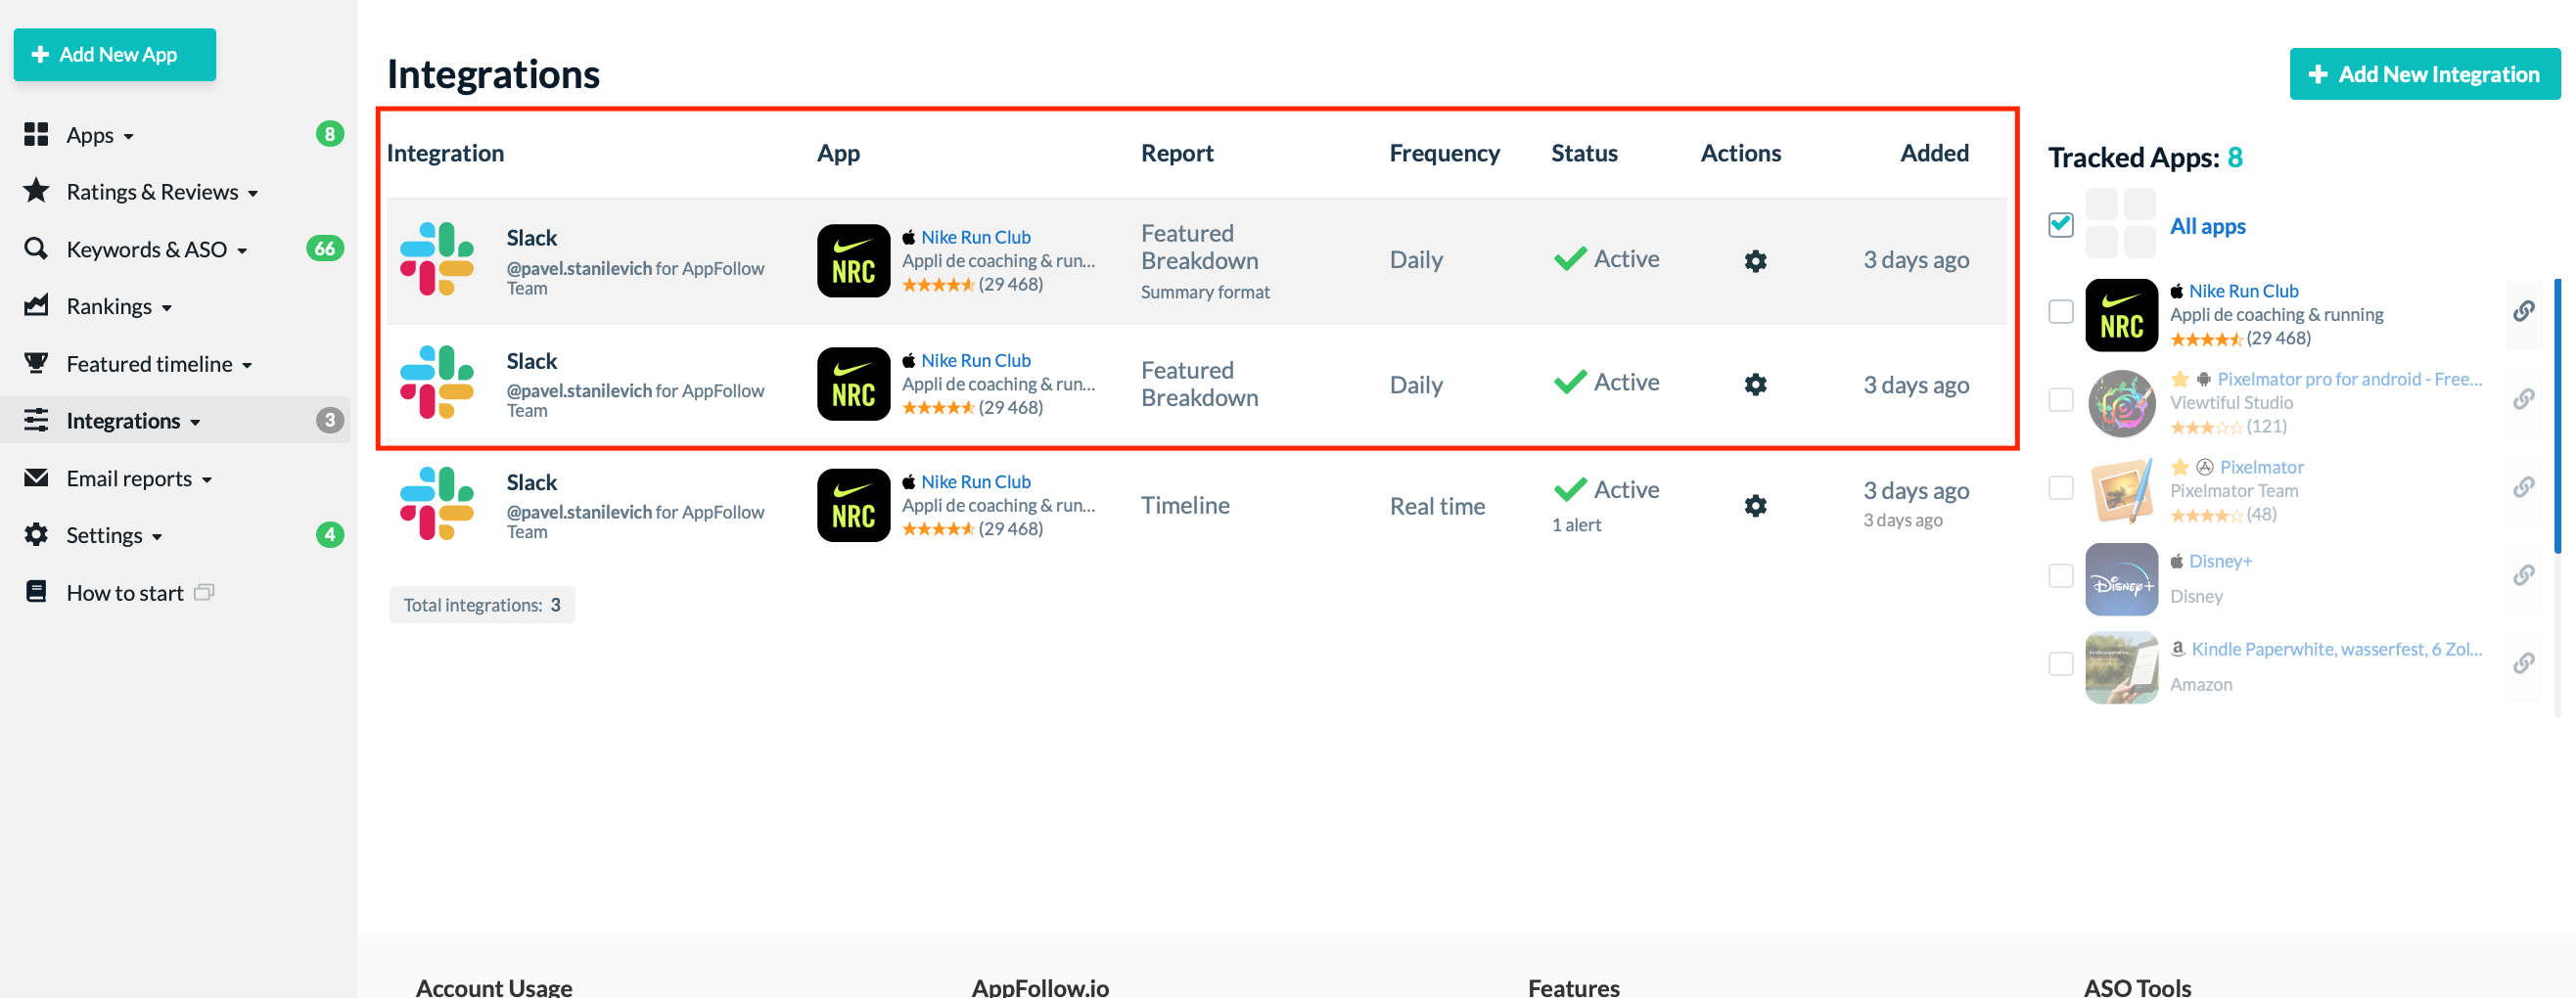
Task: Click the Settings count badge 4
Action: [x=330, y=535]
